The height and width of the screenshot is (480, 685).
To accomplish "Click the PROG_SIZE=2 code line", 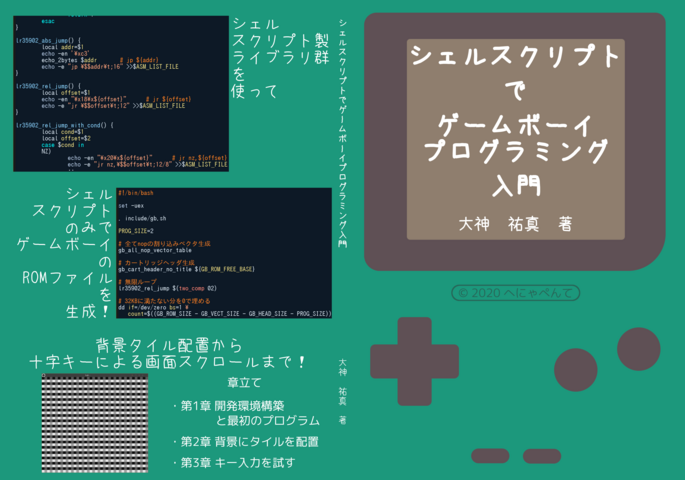I will (135, 231).
